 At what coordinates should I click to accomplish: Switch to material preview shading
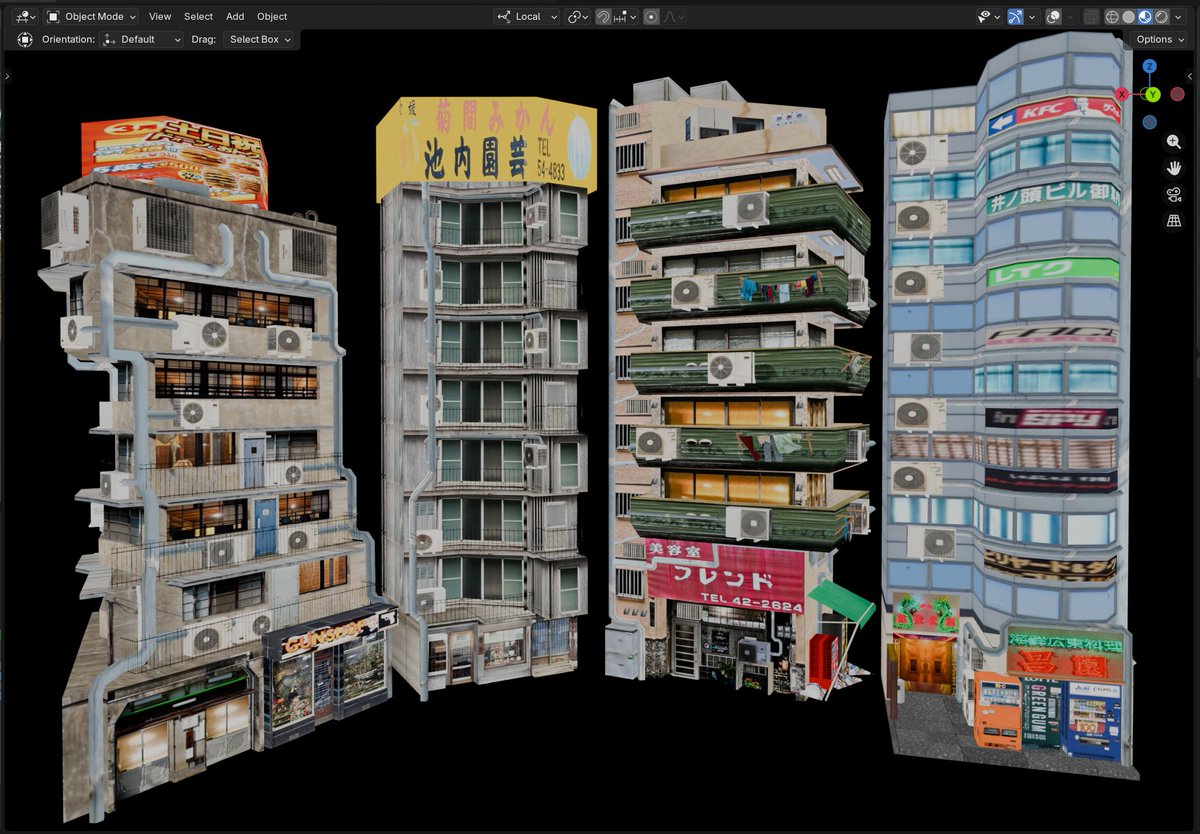pyautogui.click(x=1145, y=16)
